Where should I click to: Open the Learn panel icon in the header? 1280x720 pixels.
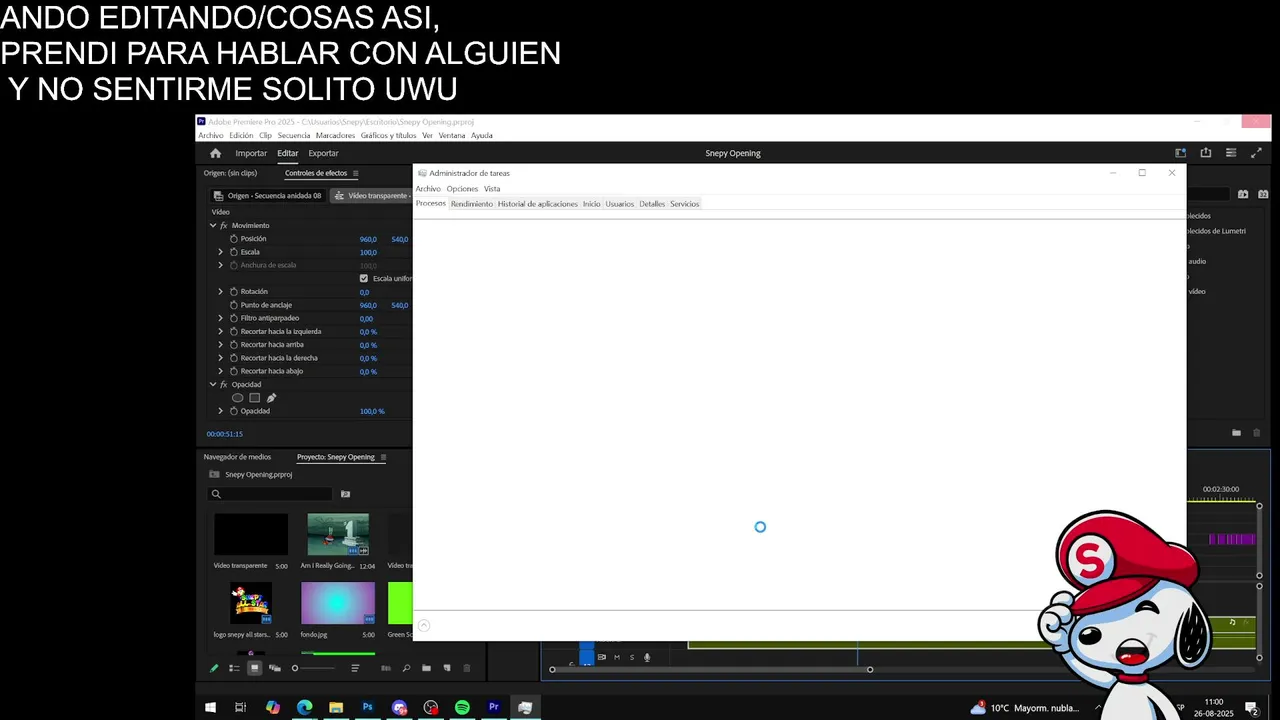point(1181,153)
